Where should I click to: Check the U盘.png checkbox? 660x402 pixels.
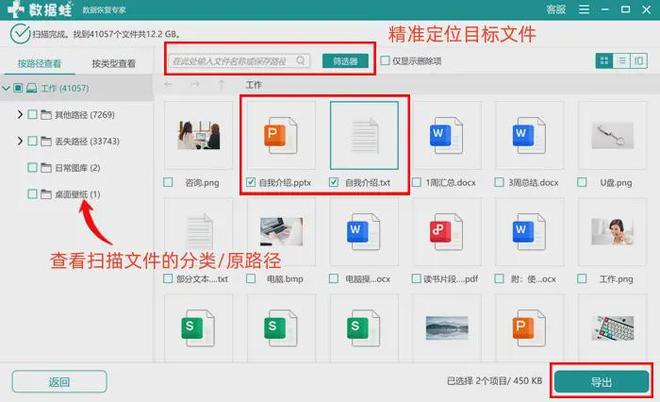(x=582, y=182)
